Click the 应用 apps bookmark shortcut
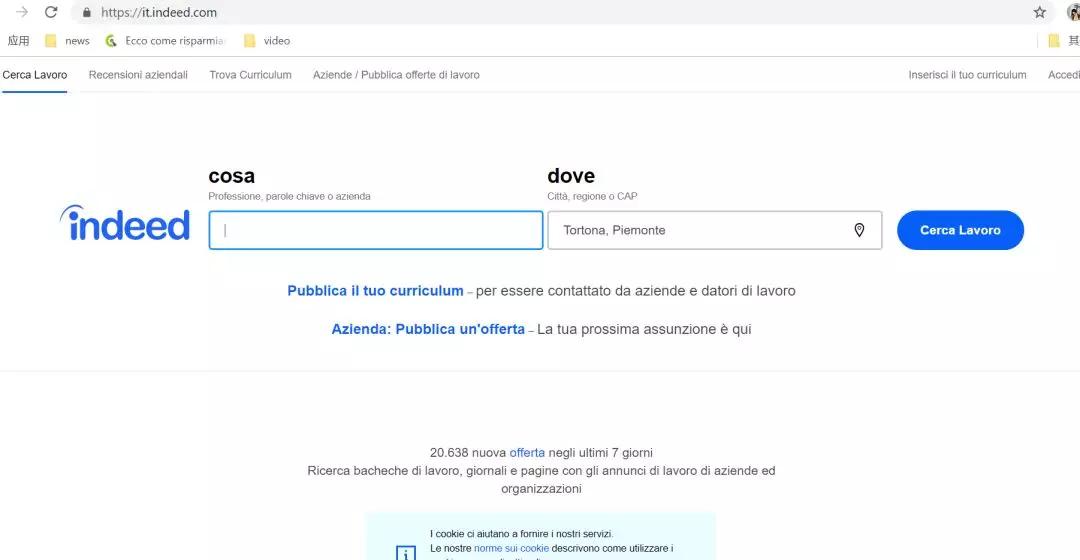 [19, 41]
